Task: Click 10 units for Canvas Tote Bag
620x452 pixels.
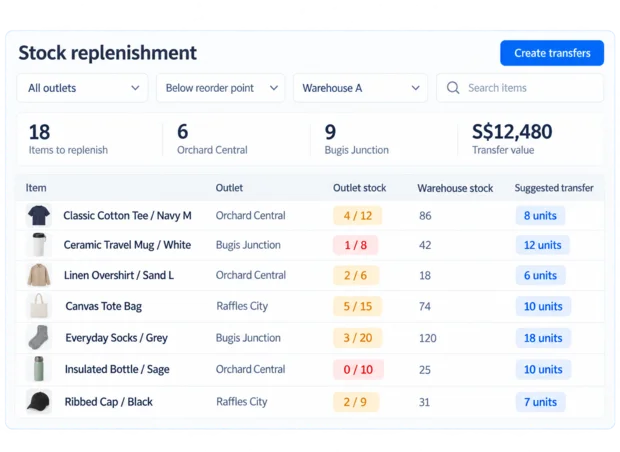Action: coord(543,306)
